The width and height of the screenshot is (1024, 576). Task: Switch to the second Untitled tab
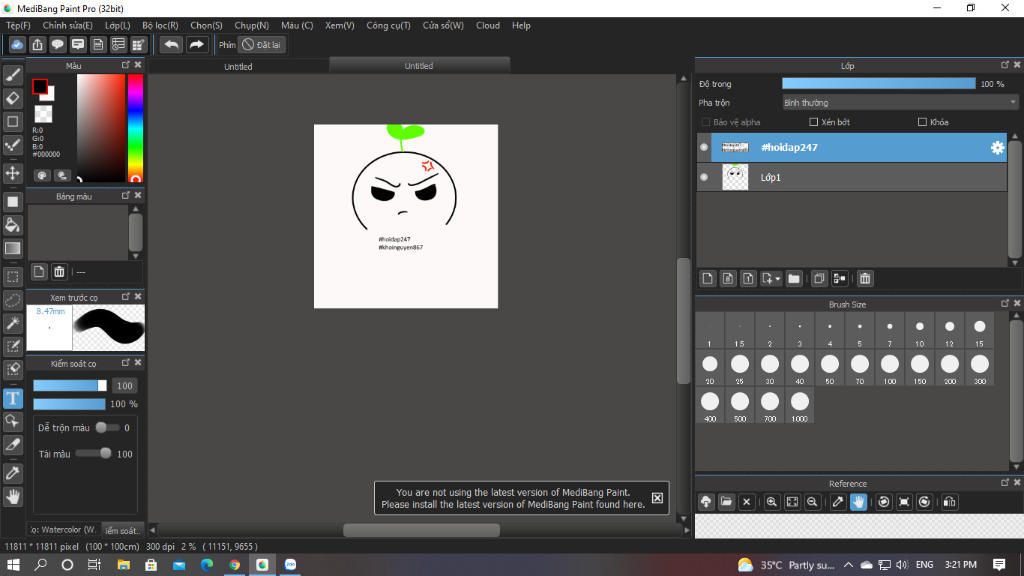[419, 66]
